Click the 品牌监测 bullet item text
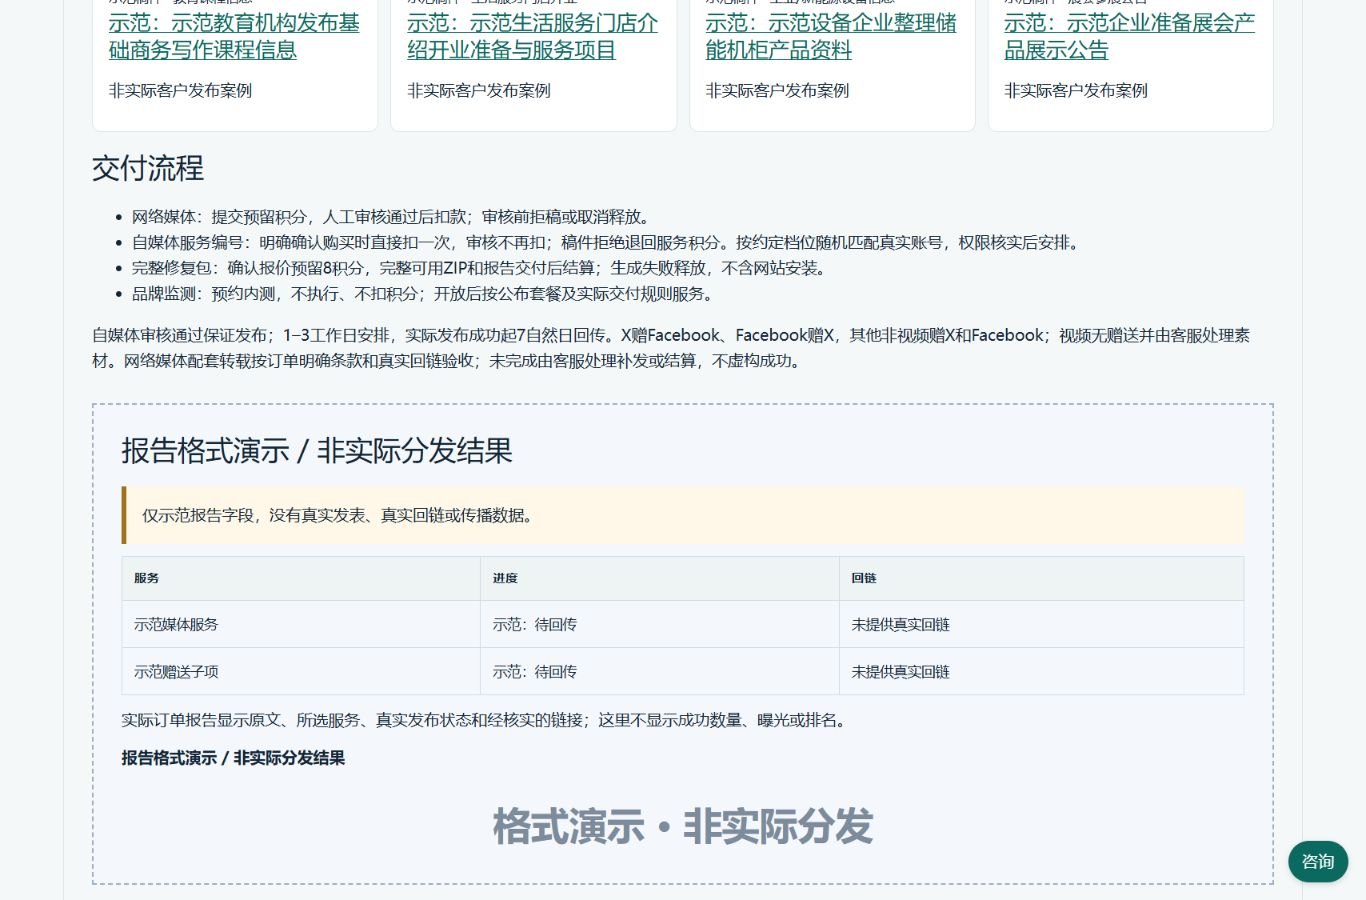The height and width of the screenshot is (900, 1366). [425, 295]
